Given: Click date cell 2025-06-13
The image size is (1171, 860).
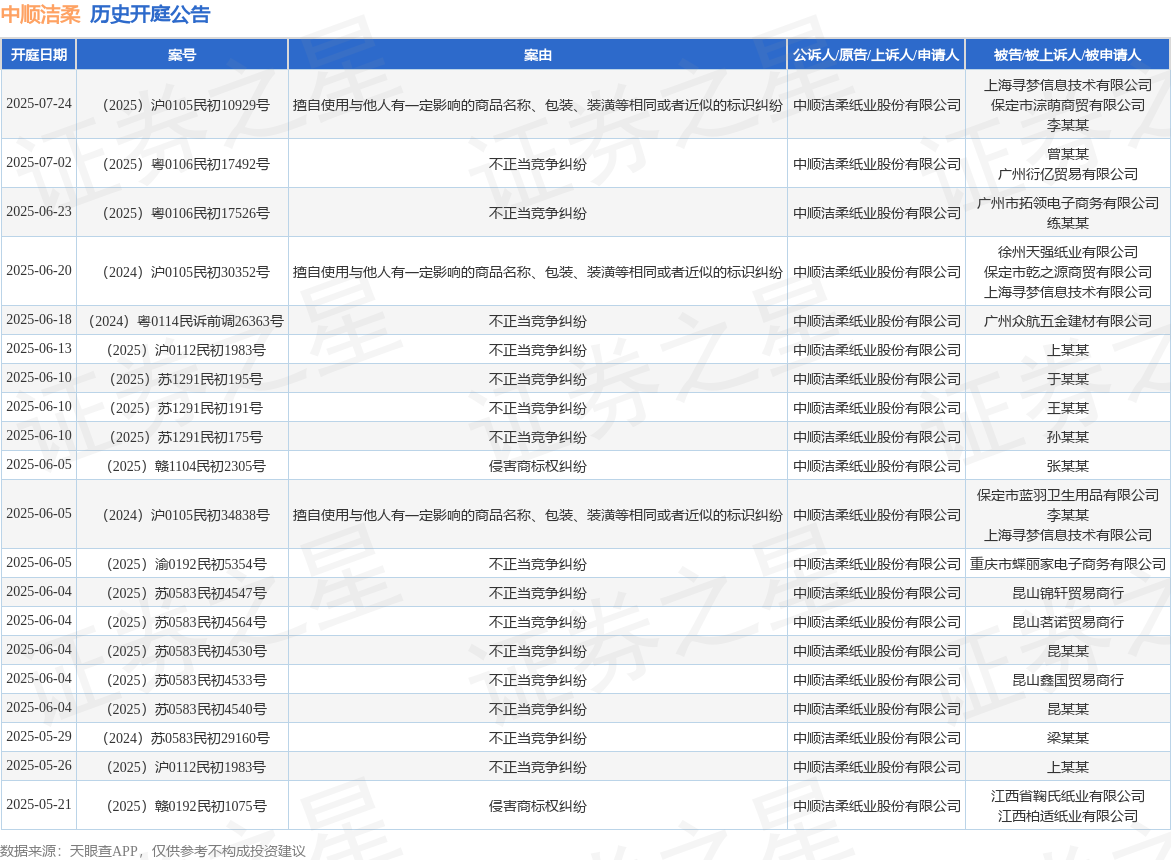Looking at the screenshot, I should click(x=39, y=349).
